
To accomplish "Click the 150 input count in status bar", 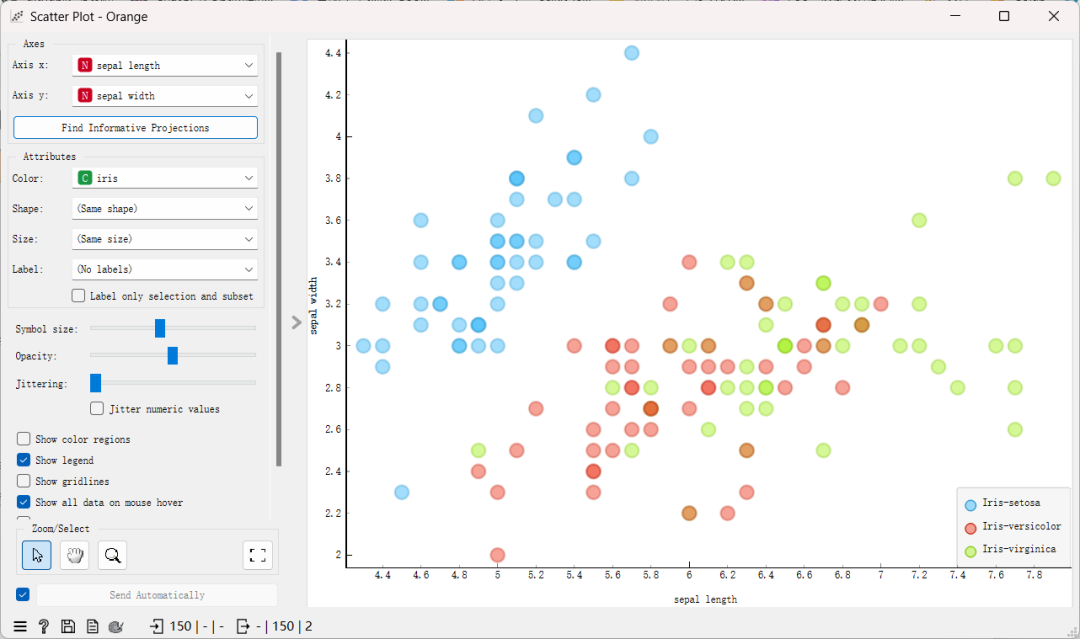I will click(x=180, y=626).
